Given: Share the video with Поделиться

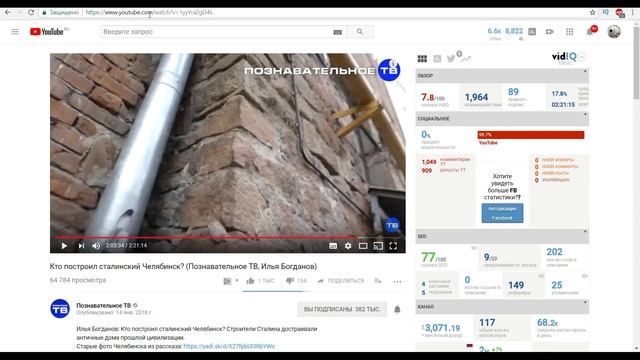Looking at the screenshot, I should pyautogui.click(x=341, y=281).
